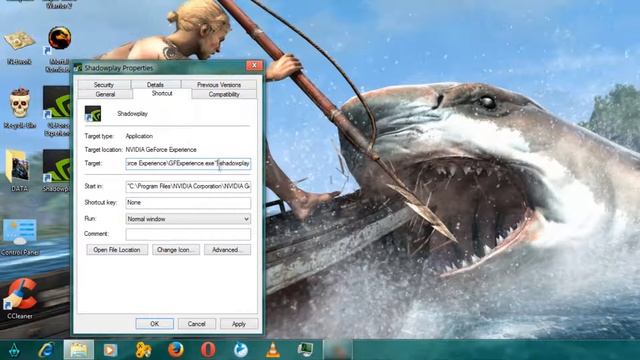Launch VLC media player from taskbar

pos(273,350)
